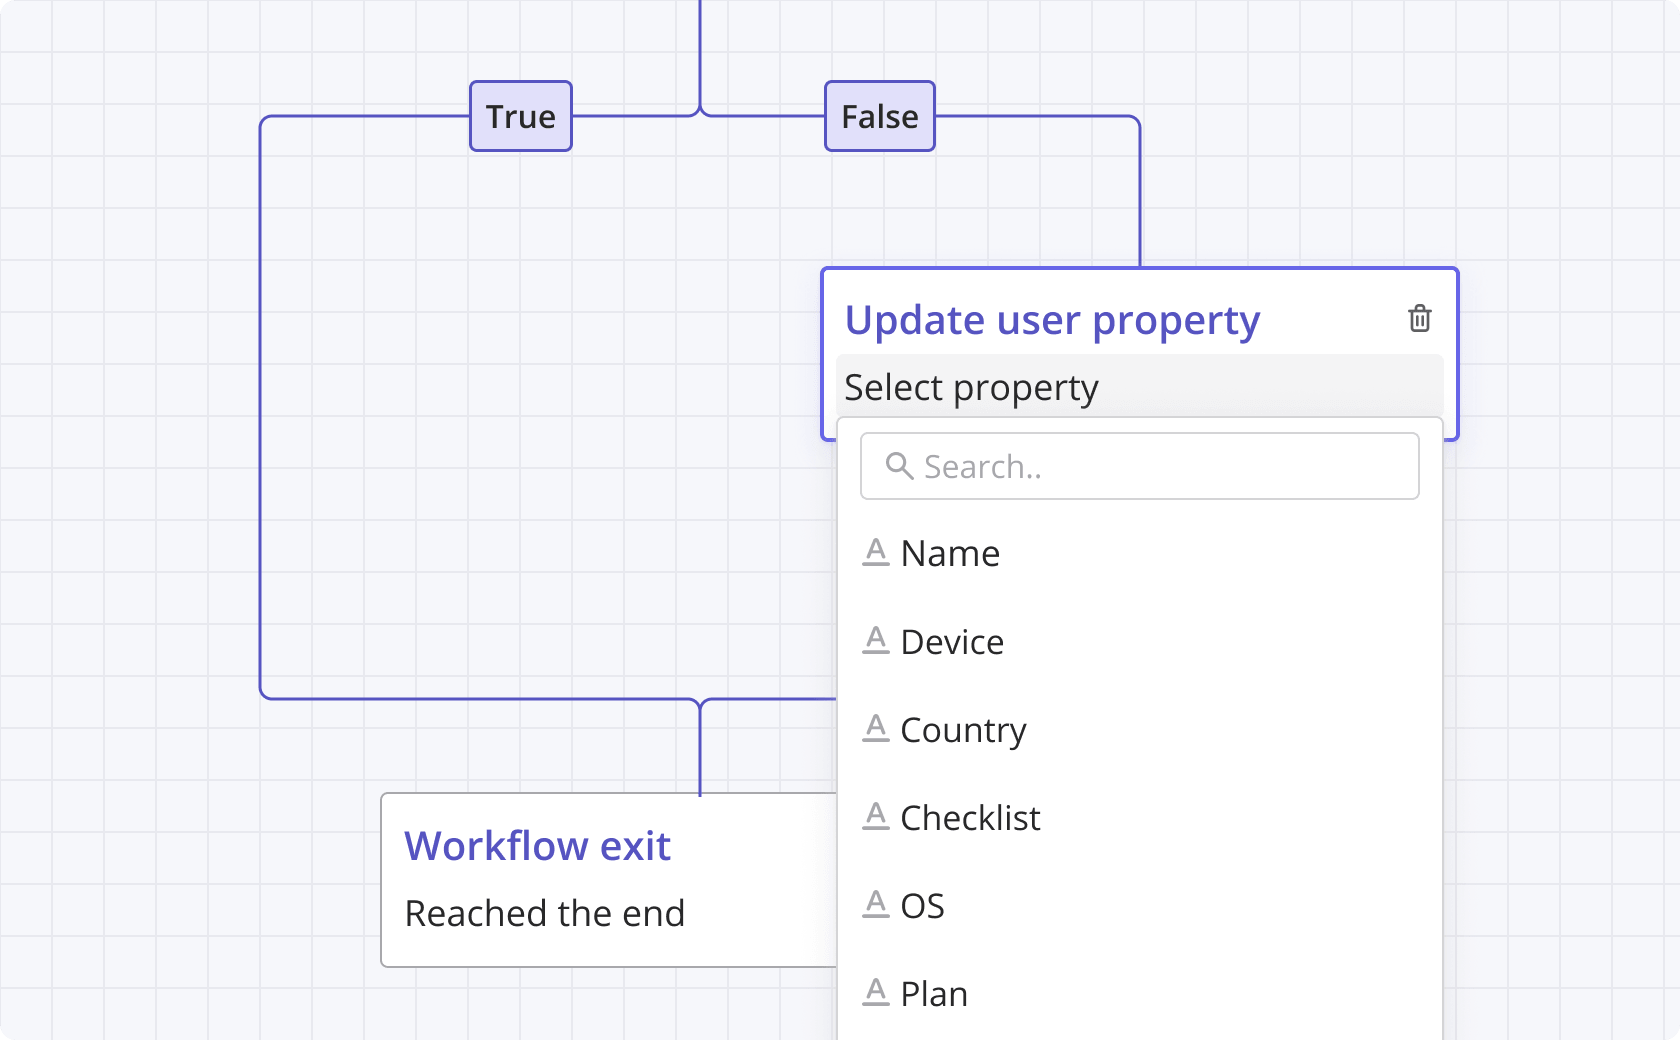Click the text-type icon beside Country
Viewport: 1680px width, 1040px height.
(876, 729)
